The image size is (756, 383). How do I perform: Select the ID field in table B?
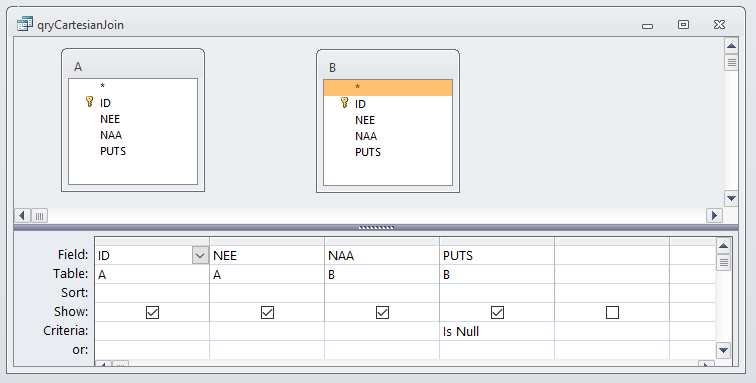point(388,104)
